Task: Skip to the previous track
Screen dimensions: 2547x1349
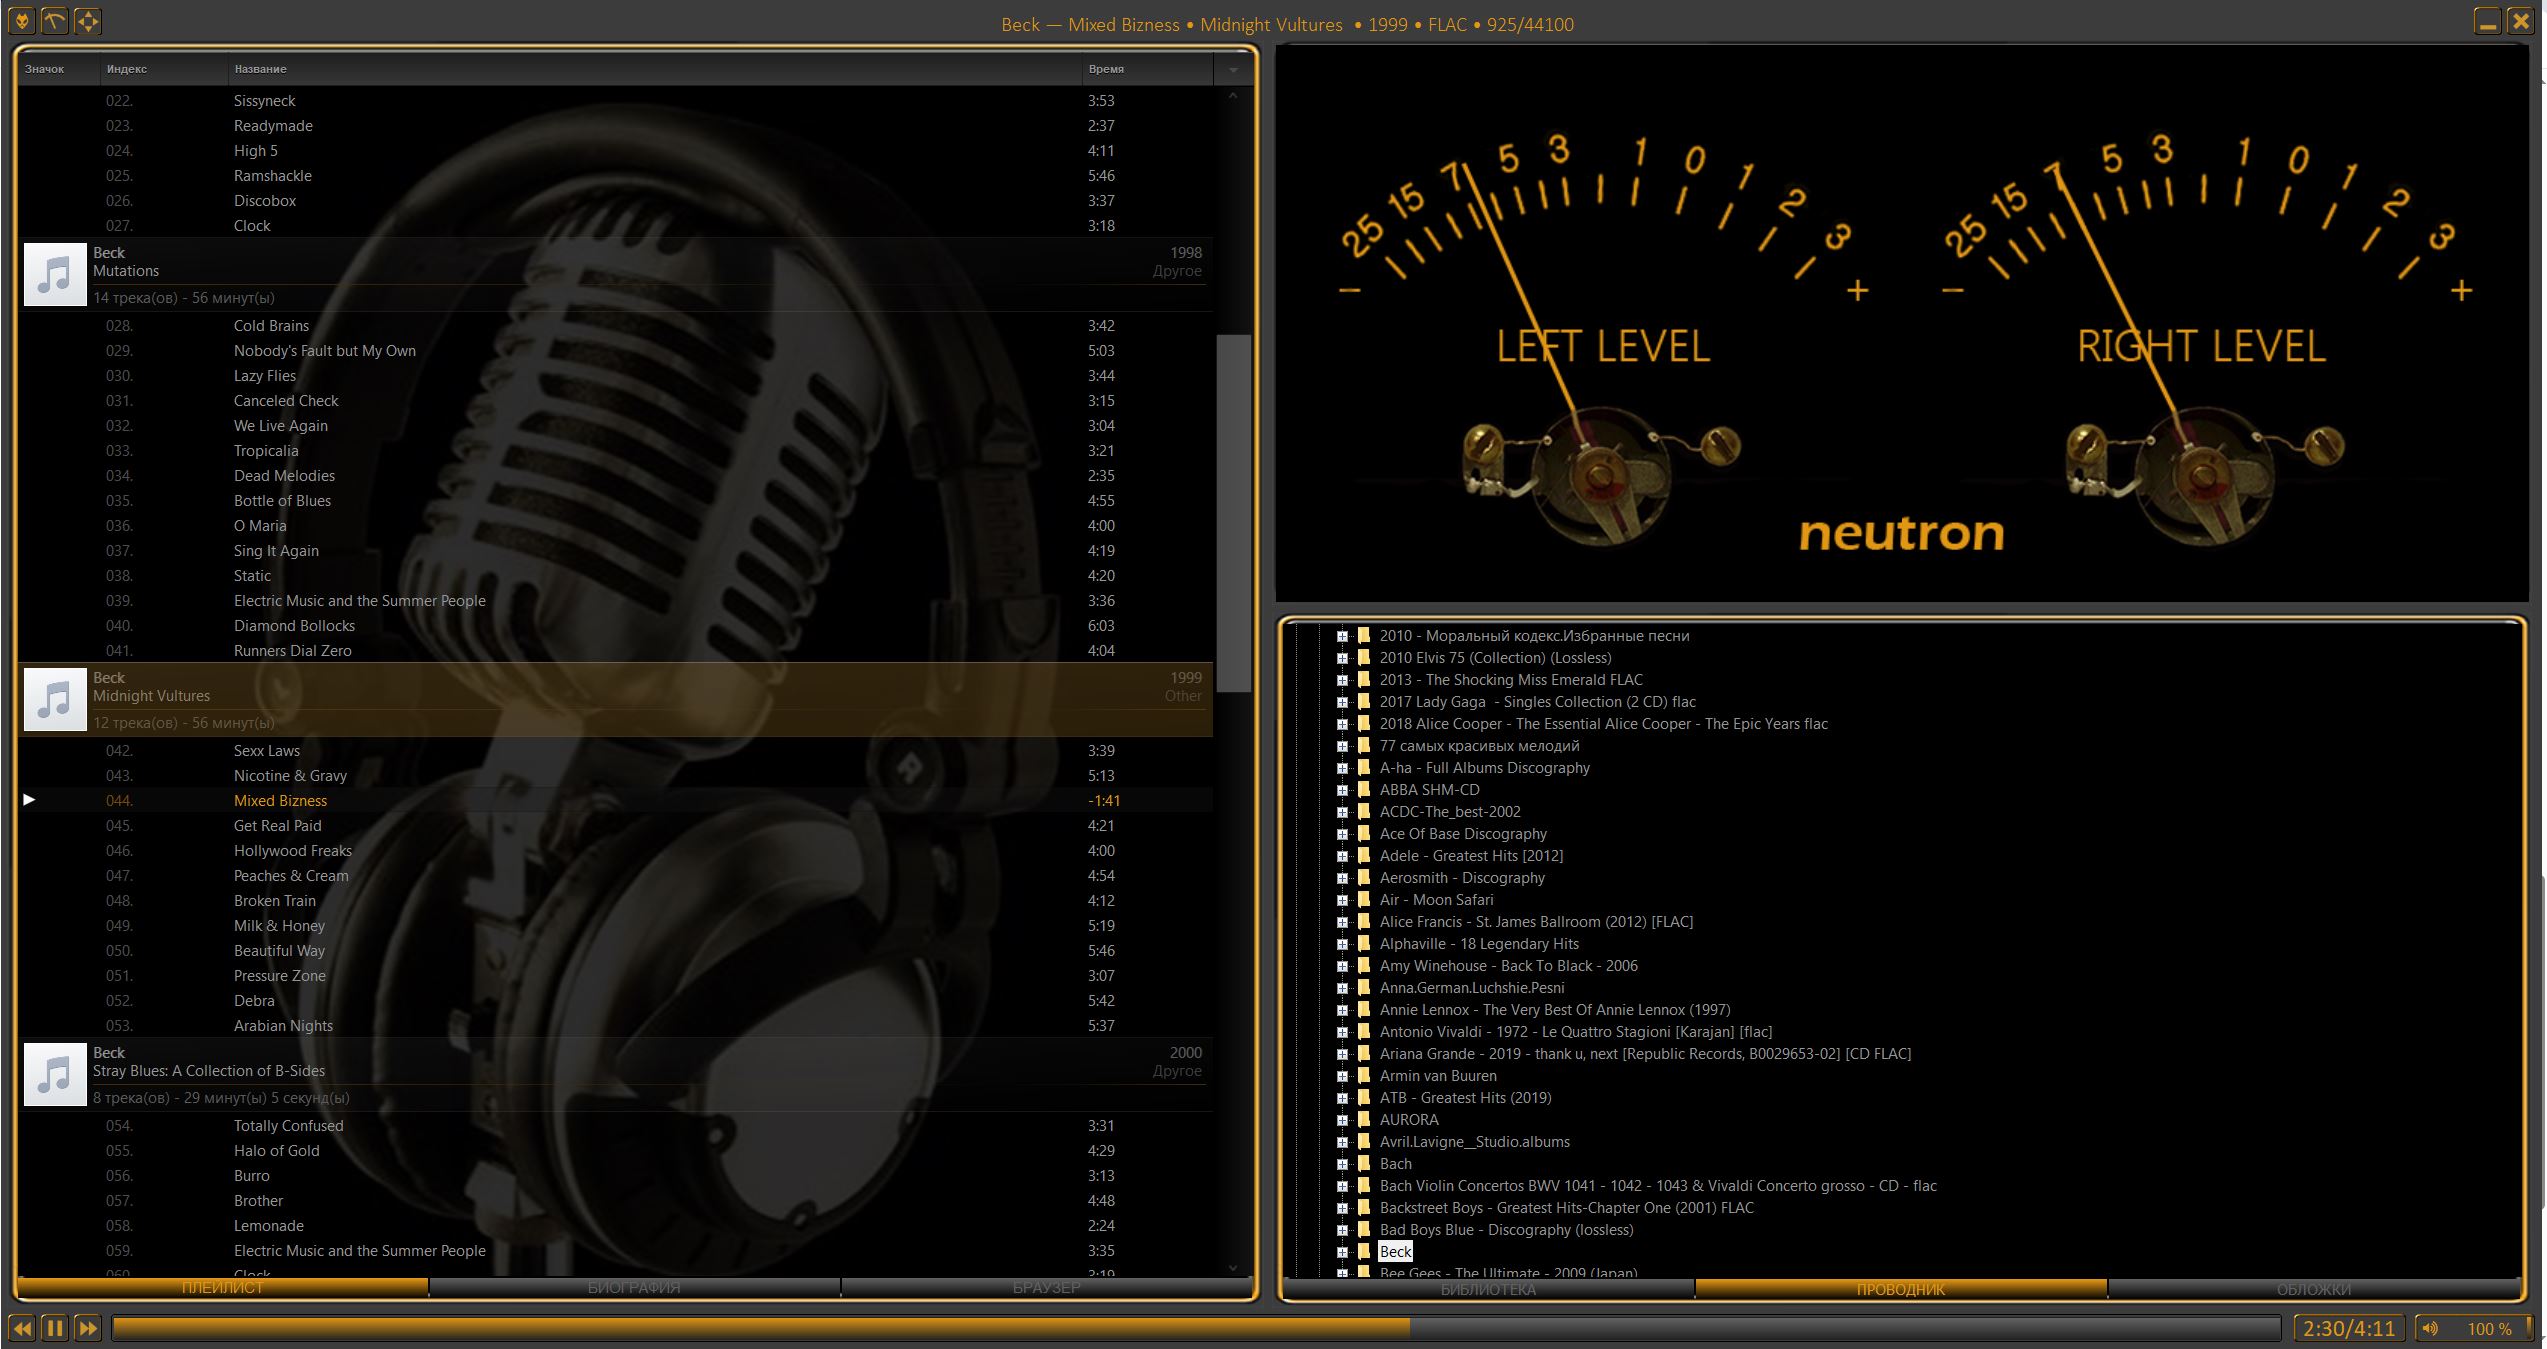Action: (21, 1328)
